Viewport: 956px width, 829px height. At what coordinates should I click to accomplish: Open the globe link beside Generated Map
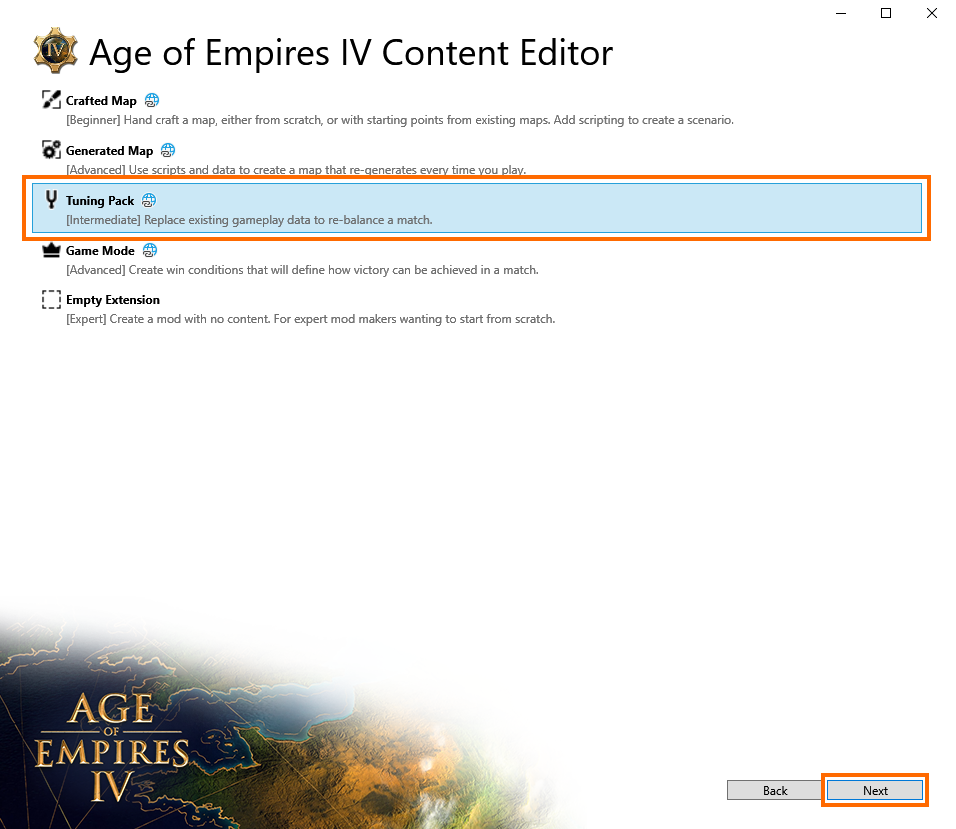tap(168, 150)
